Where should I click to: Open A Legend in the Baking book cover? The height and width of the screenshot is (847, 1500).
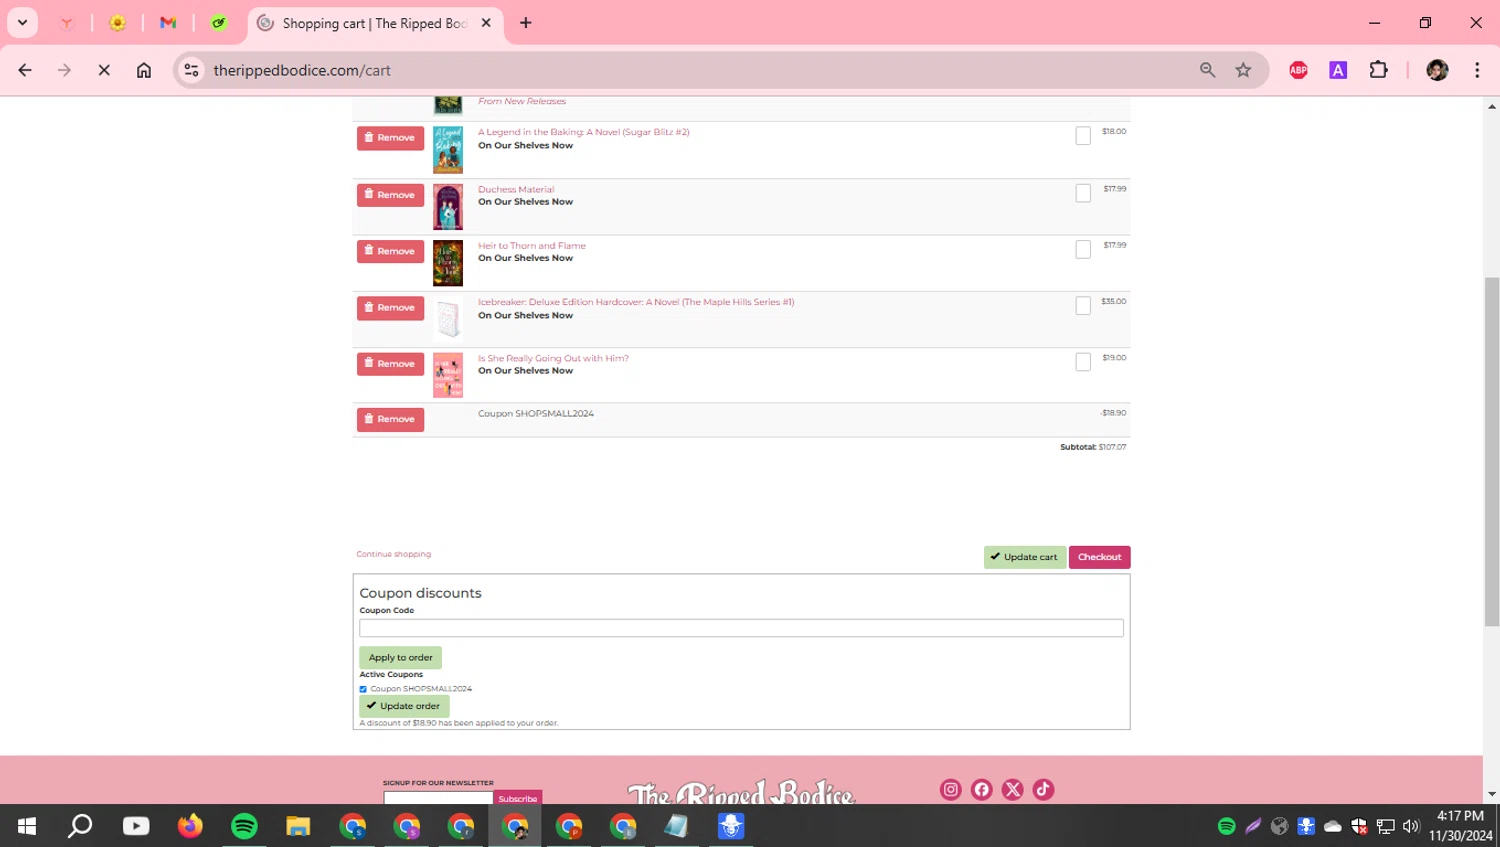tap(448, 150)
